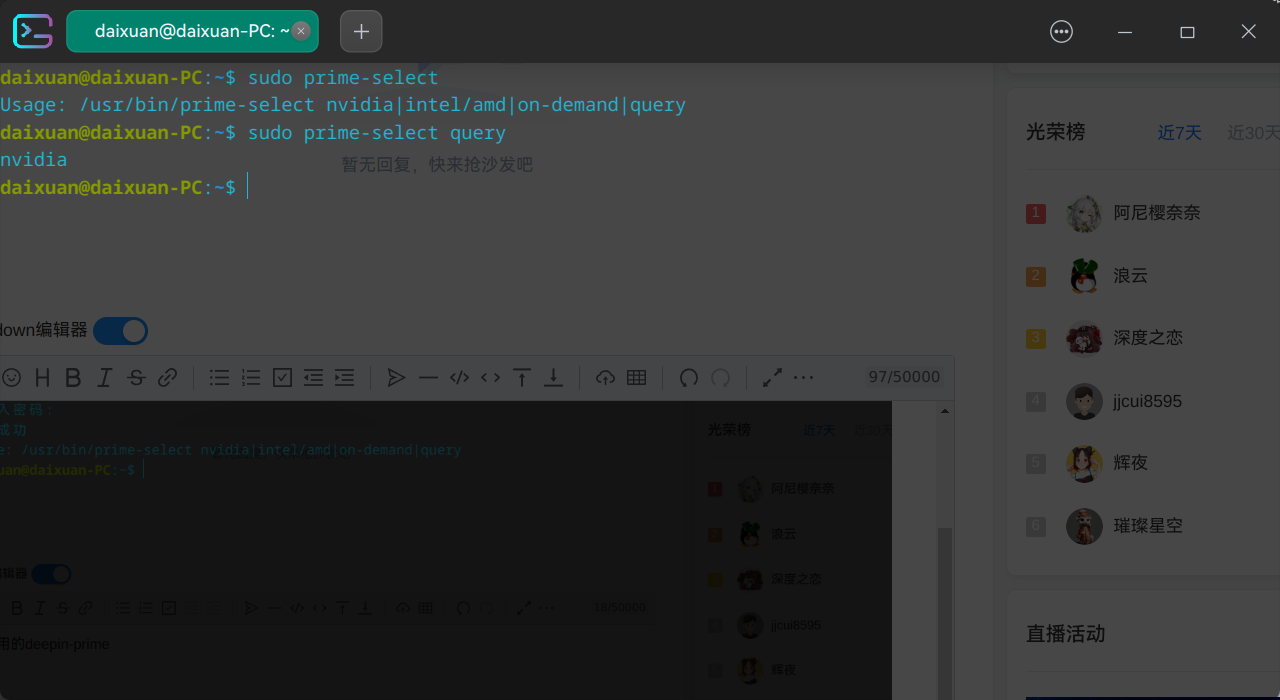Viewport: 1280px width, 700px height.
Task: Open user 辉夜's profile name link
Action: click(x=1131, y=463)
